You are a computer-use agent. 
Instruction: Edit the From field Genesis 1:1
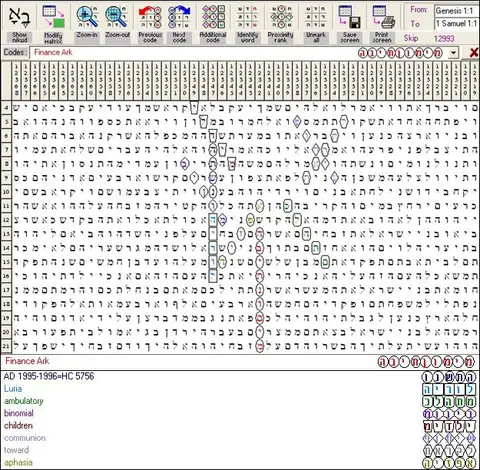(x=457, y=11)
